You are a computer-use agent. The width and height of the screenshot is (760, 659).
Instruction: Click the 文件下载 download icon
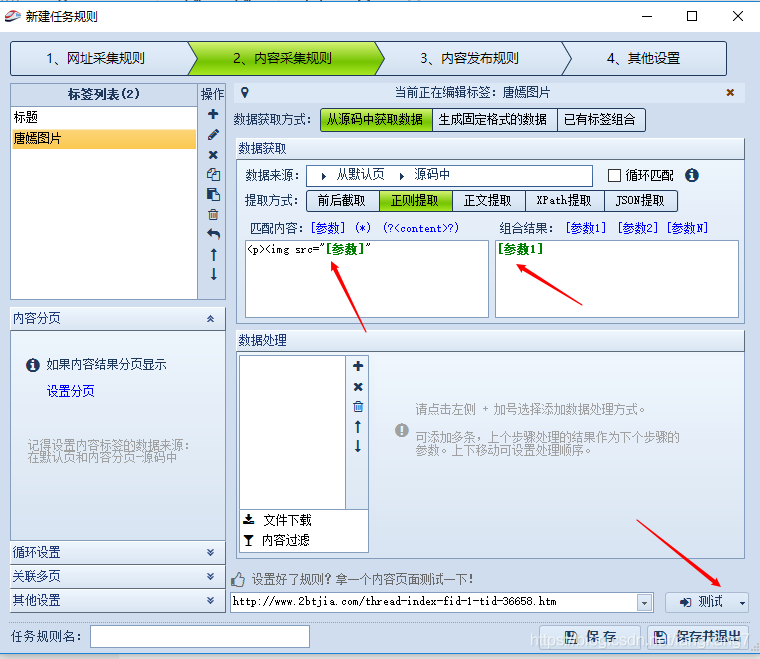click(249, 519)
